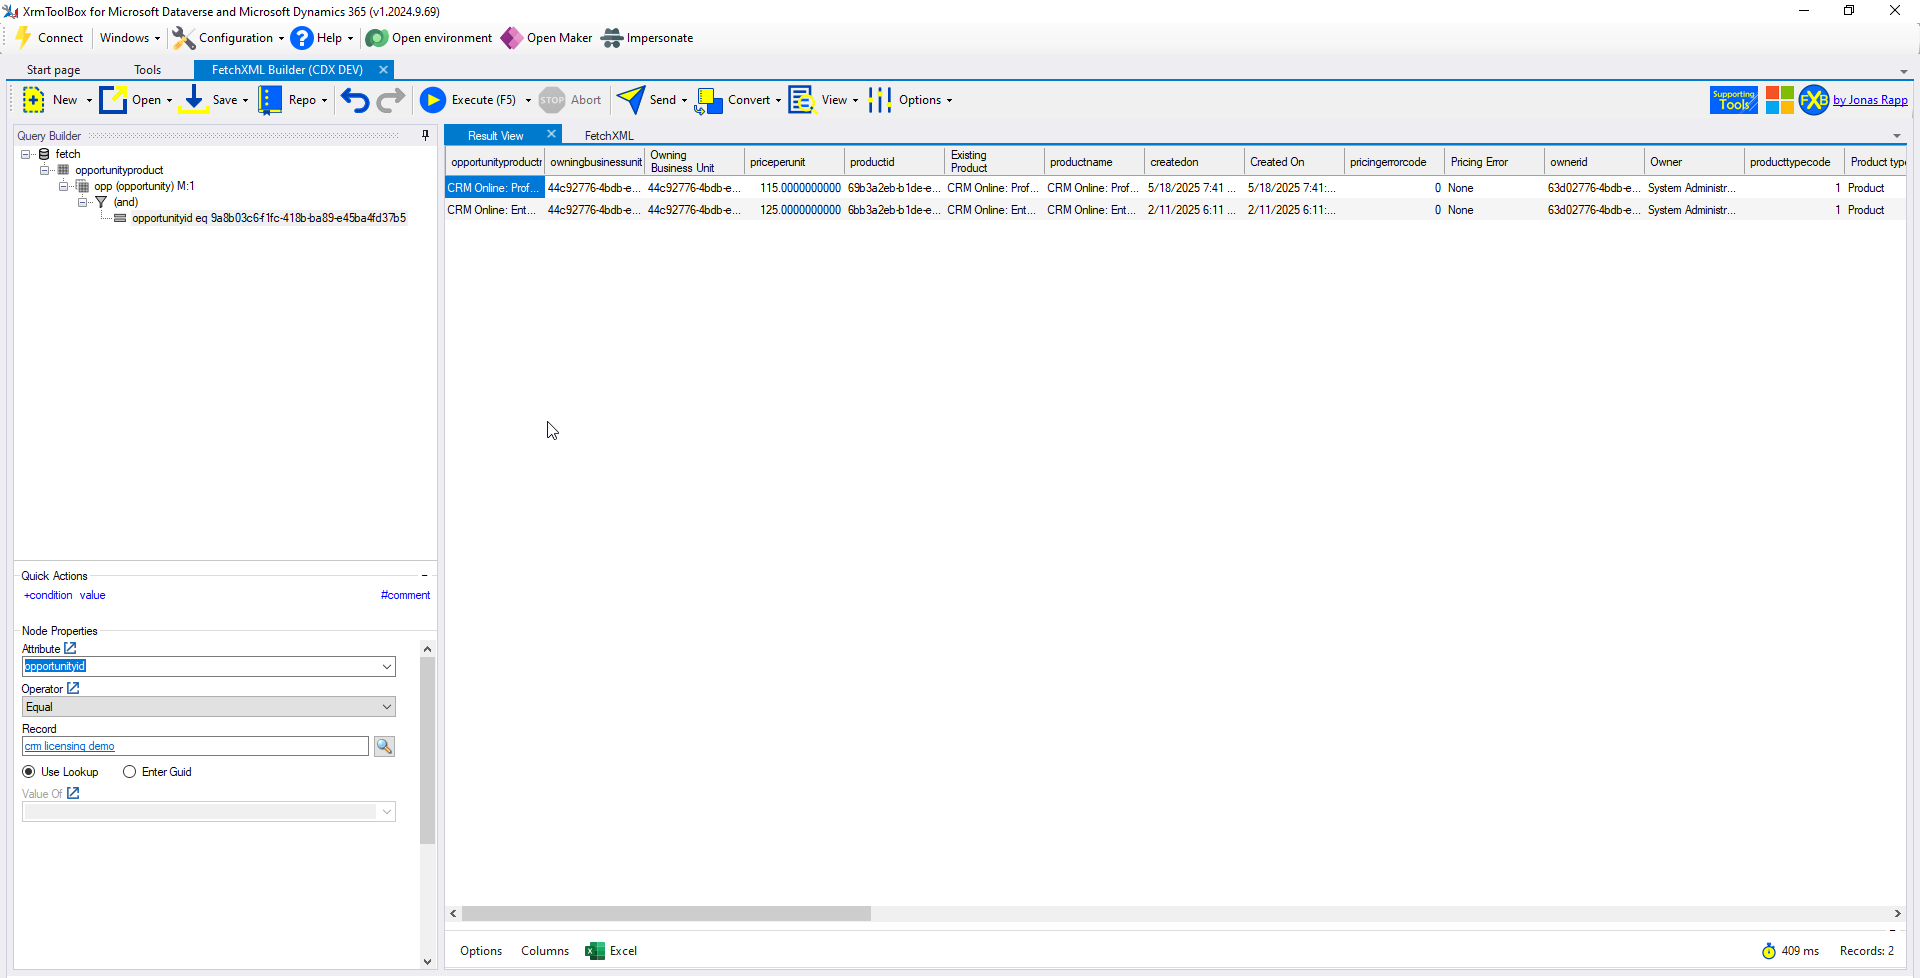Viewport: 1920px width, 978px height.
Task: Open the crm licensing demo record link
Action: pos(70,747)
